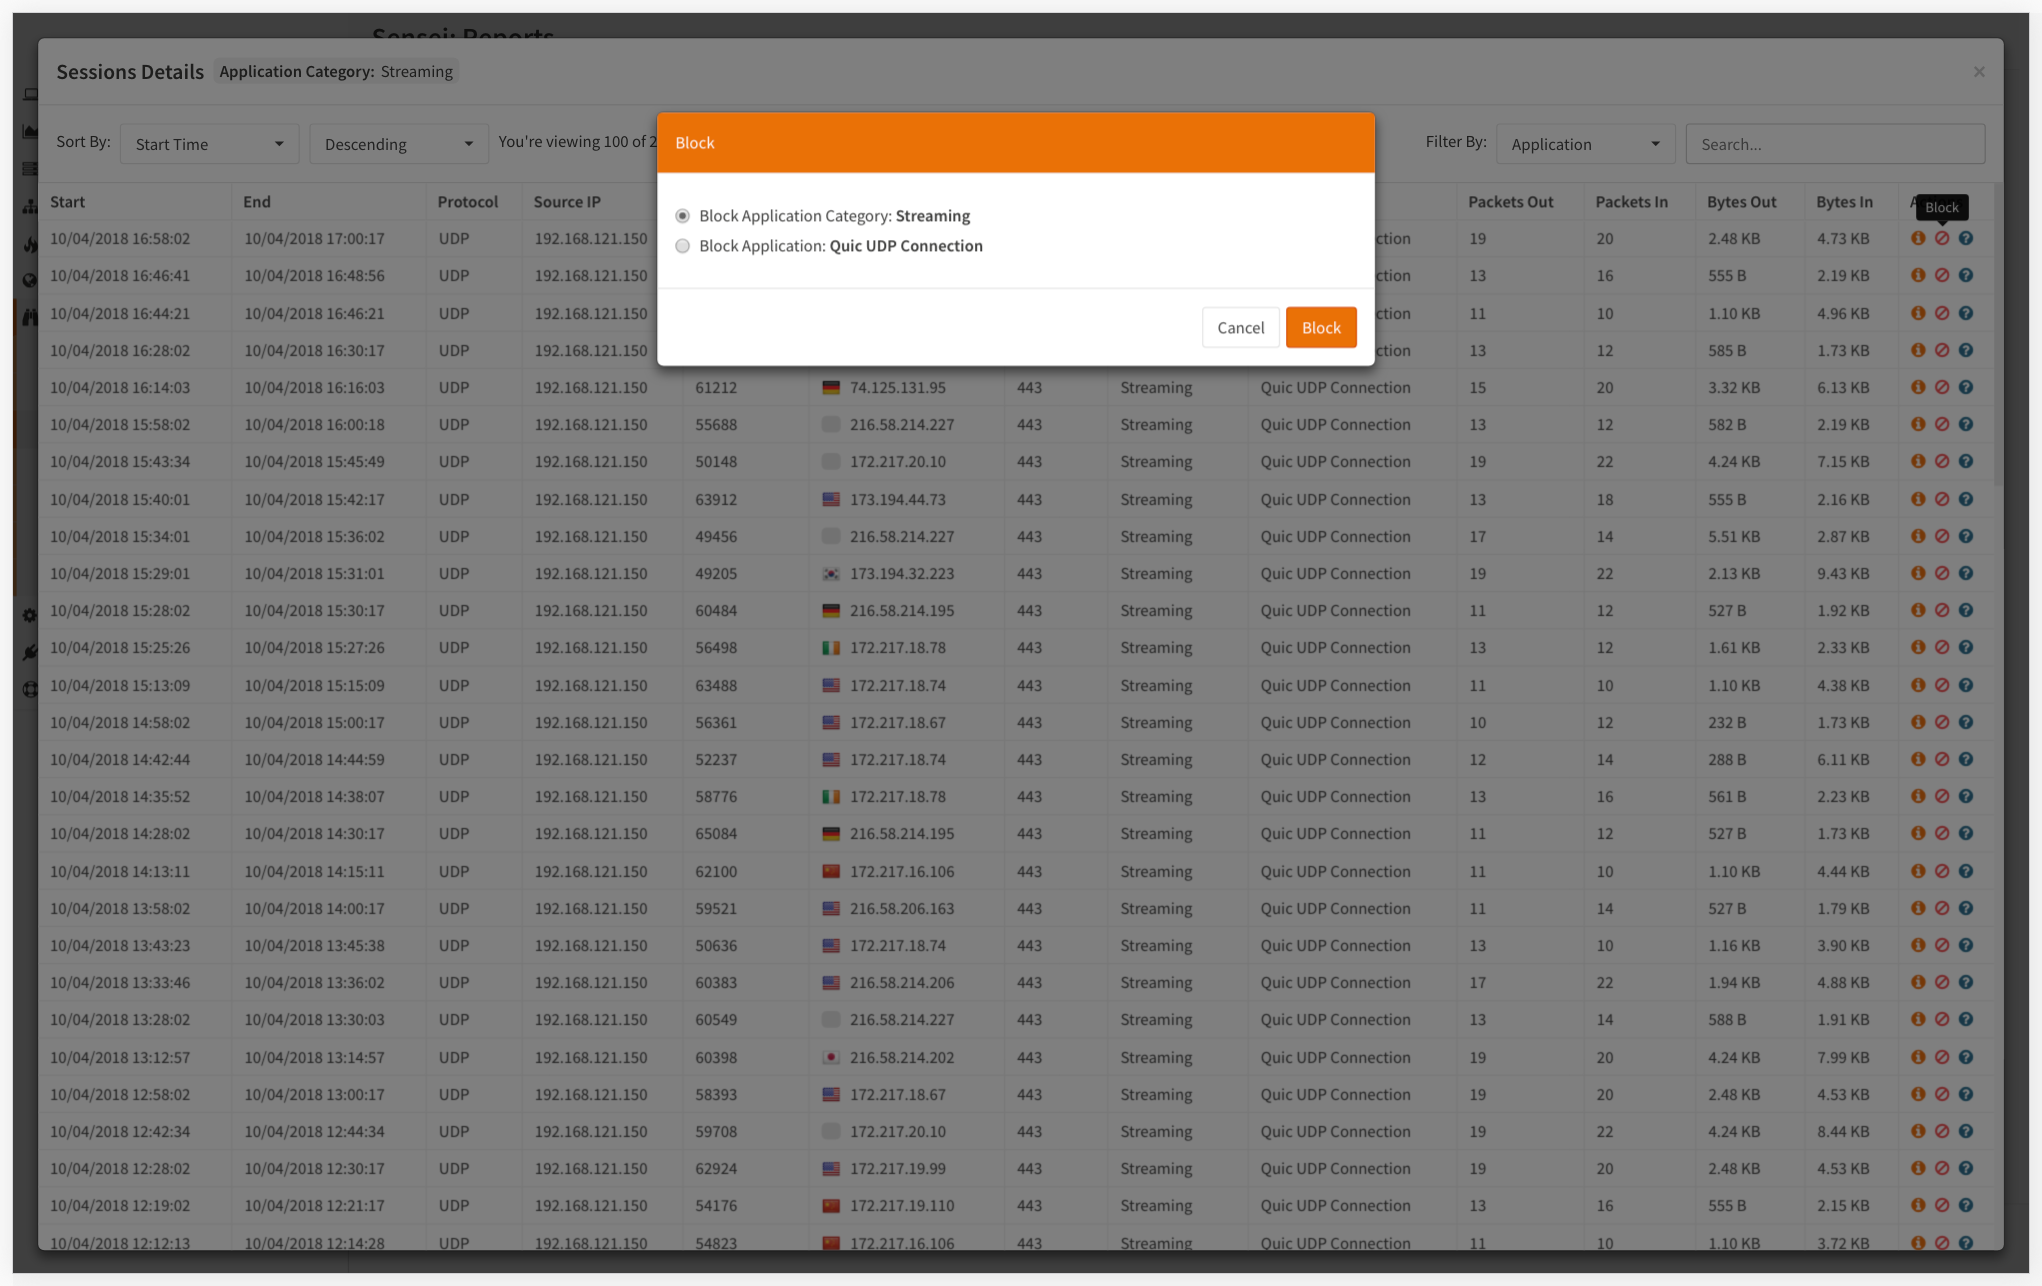
Task: Open the Start Time sort dropdown
Action: pos(208,144)
